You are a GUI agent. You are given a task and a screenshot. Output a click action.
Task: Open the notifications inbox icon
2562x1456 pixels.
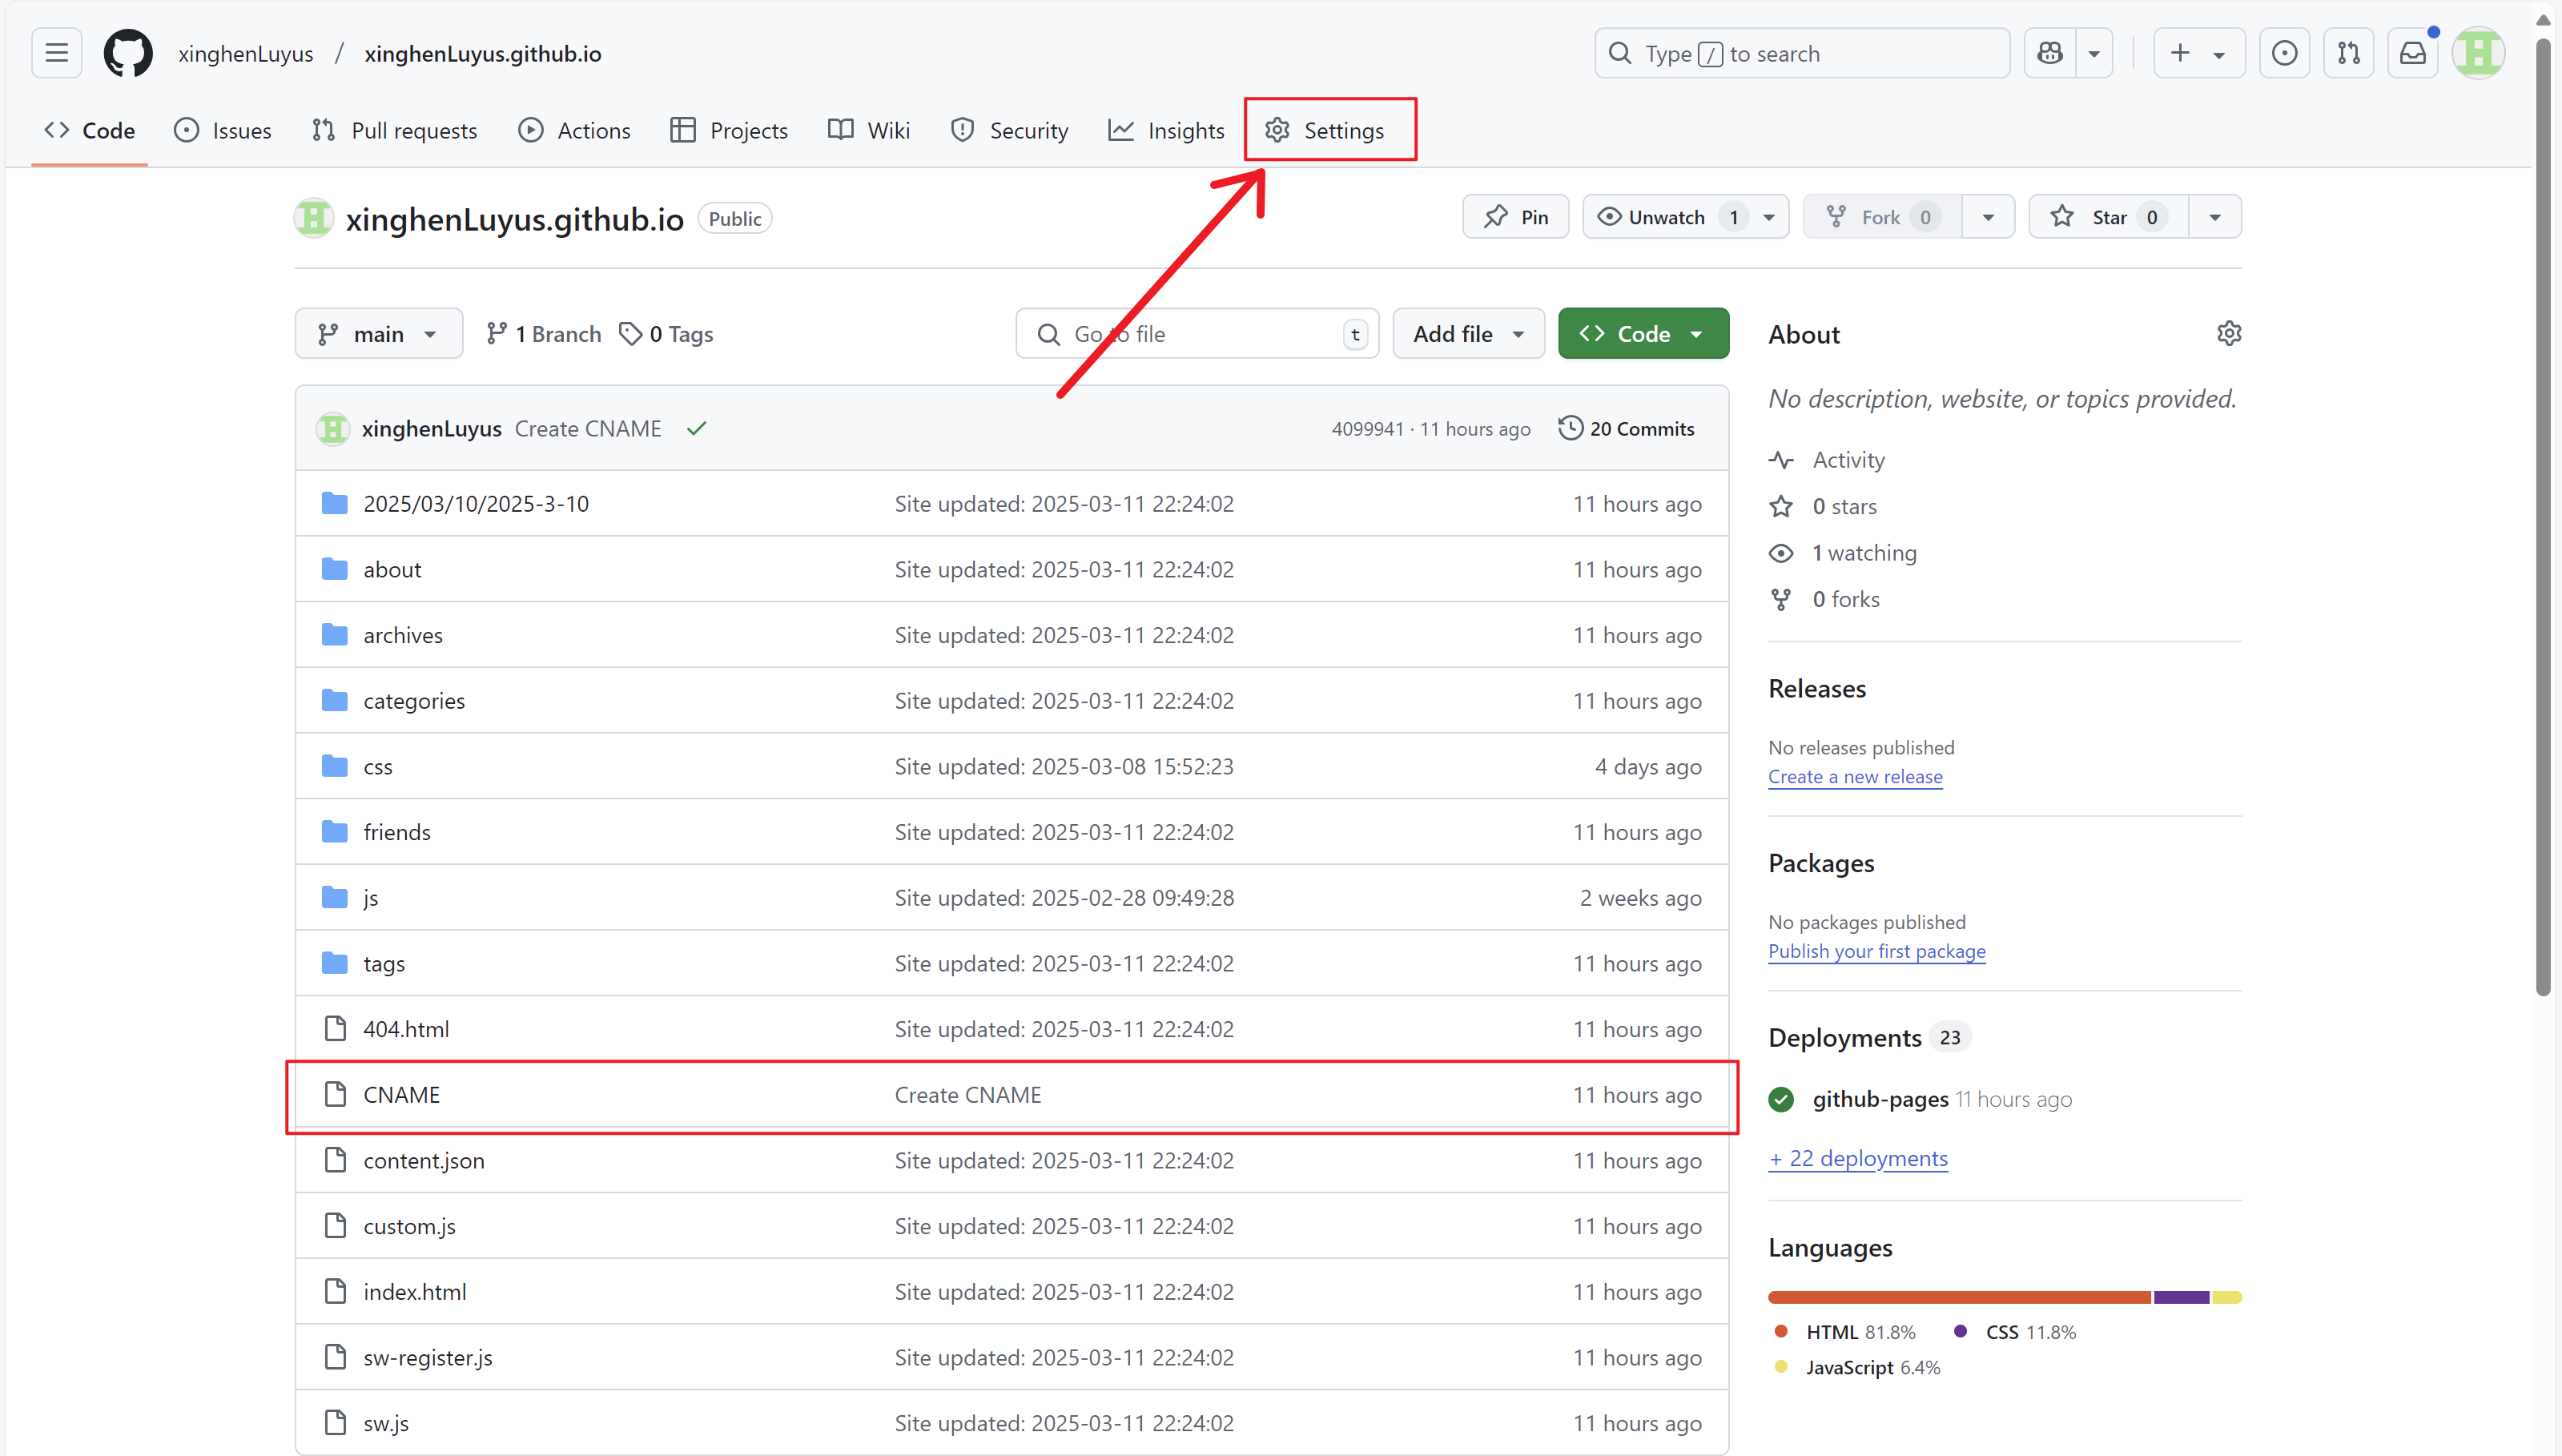pos(2412,53)
